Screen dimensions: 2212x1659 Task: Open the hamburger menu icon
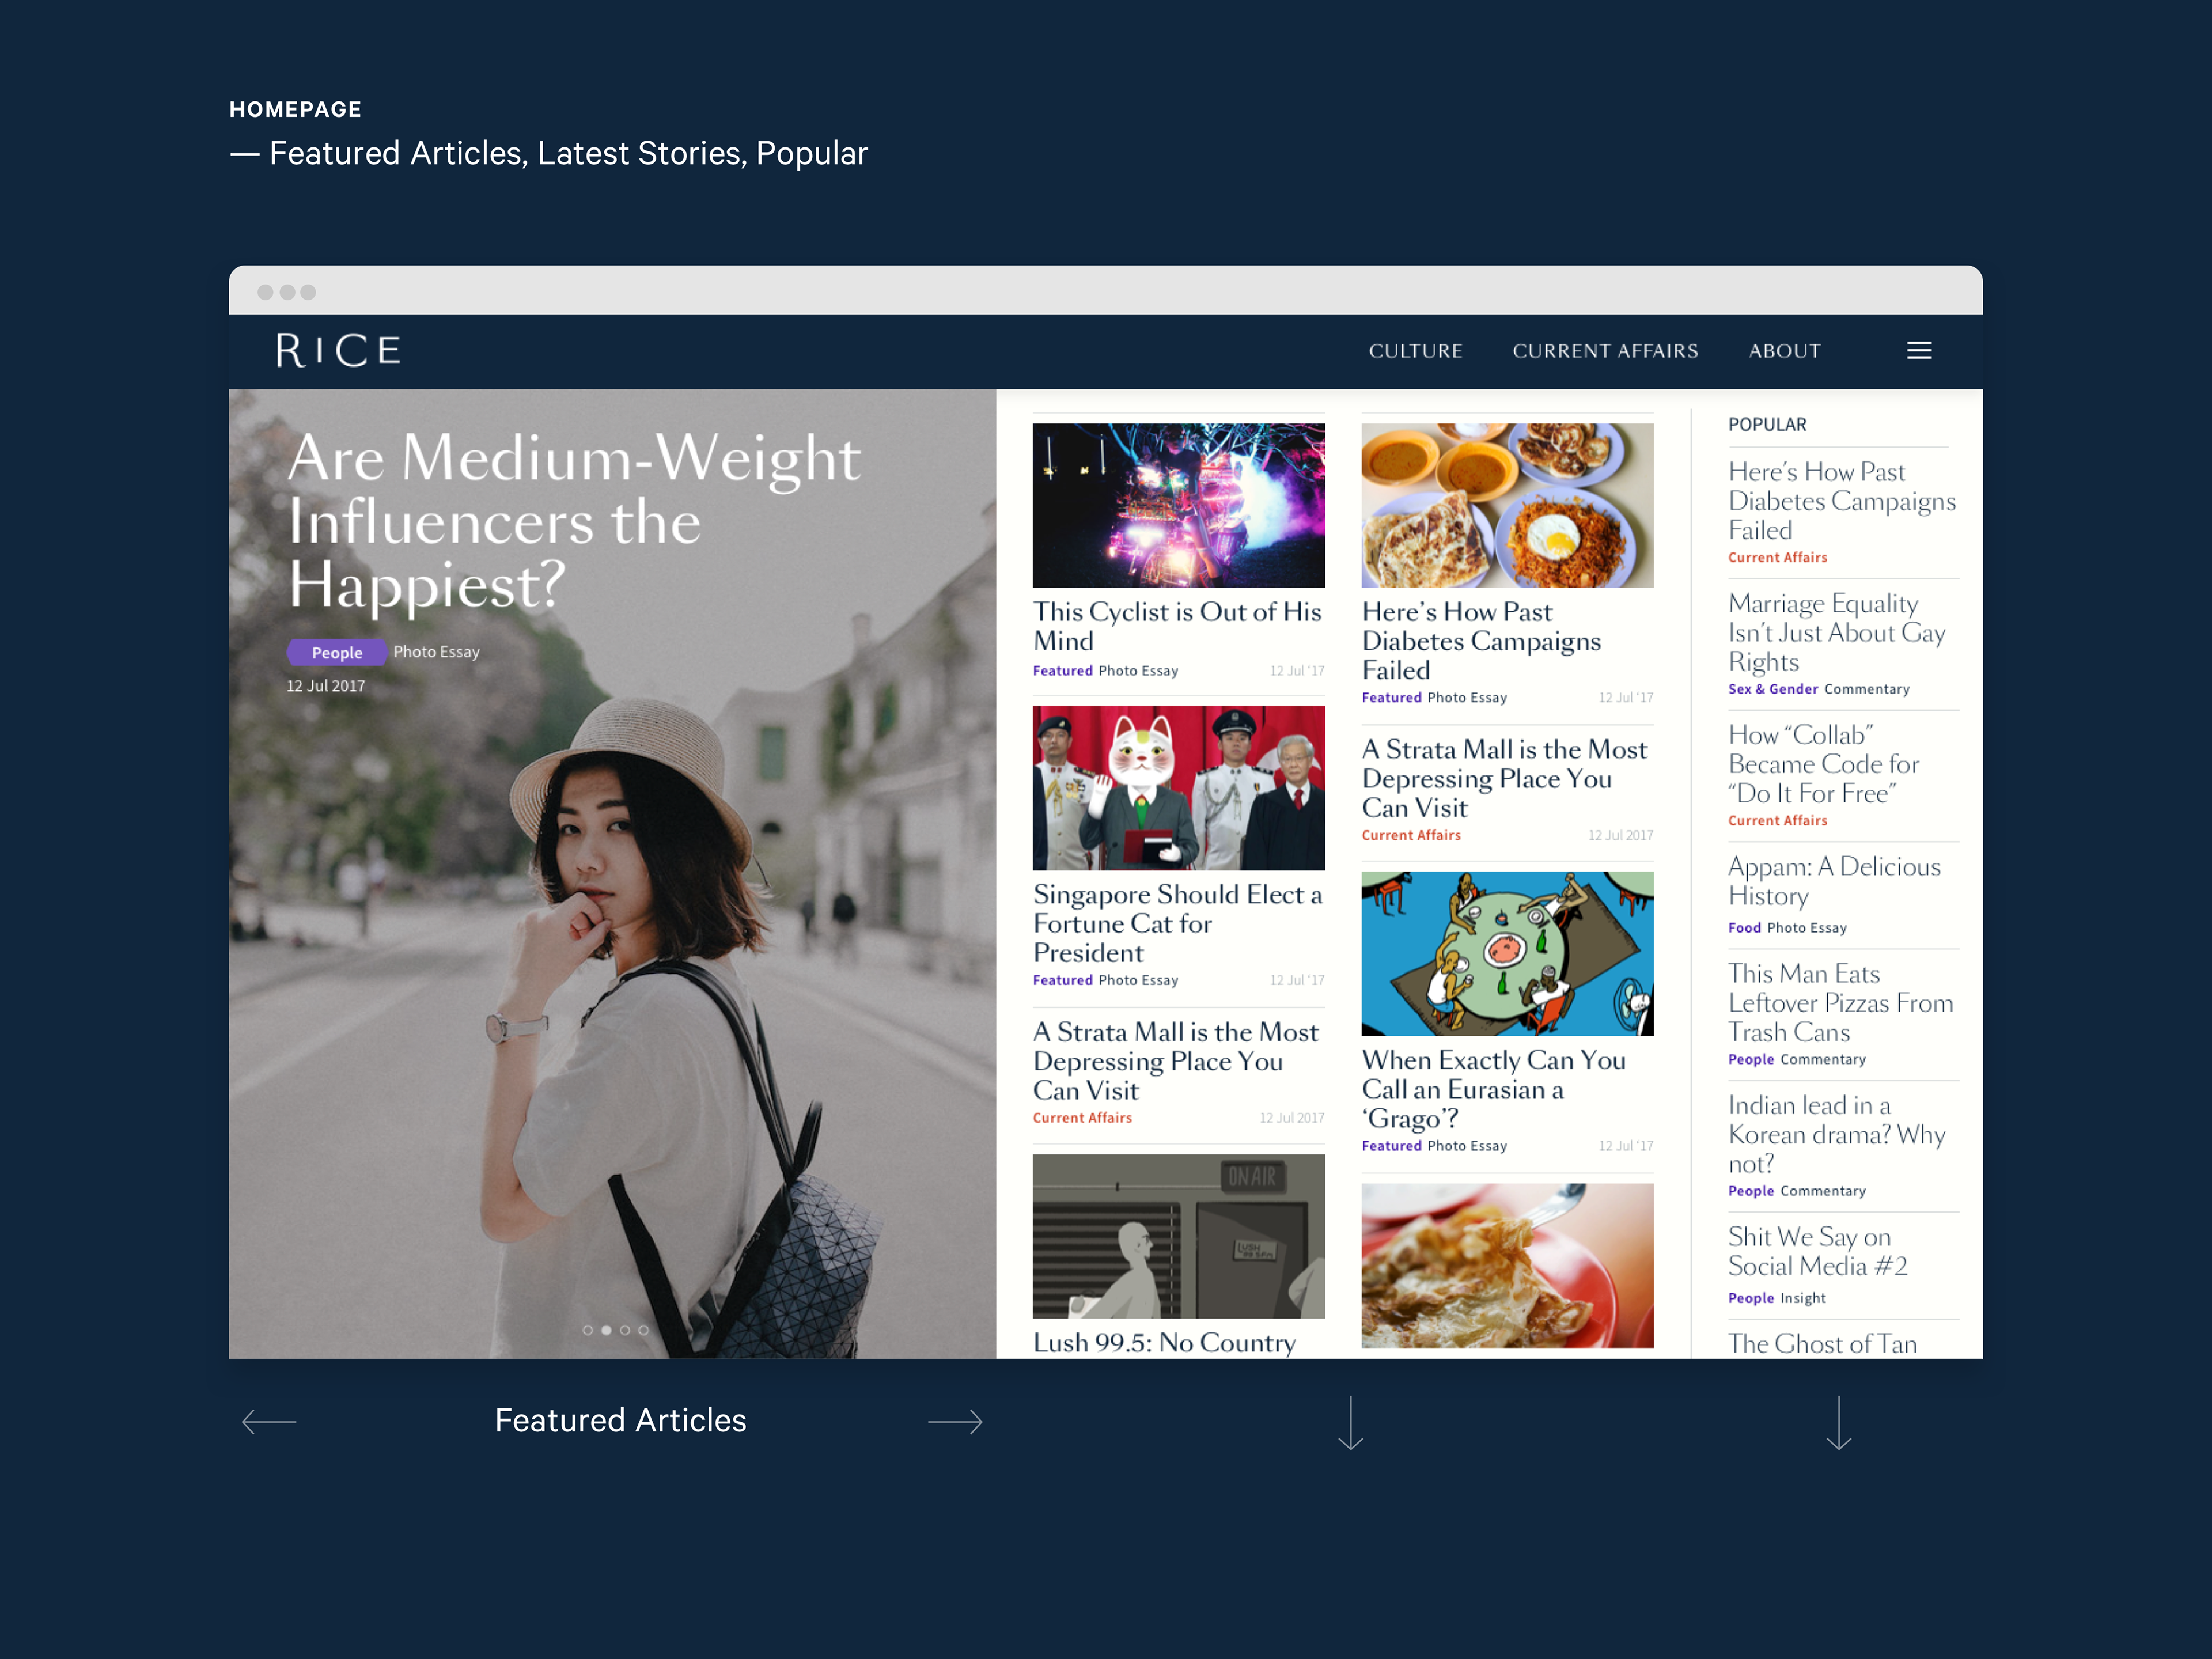pyautogui.click(x=1918, y=351)
